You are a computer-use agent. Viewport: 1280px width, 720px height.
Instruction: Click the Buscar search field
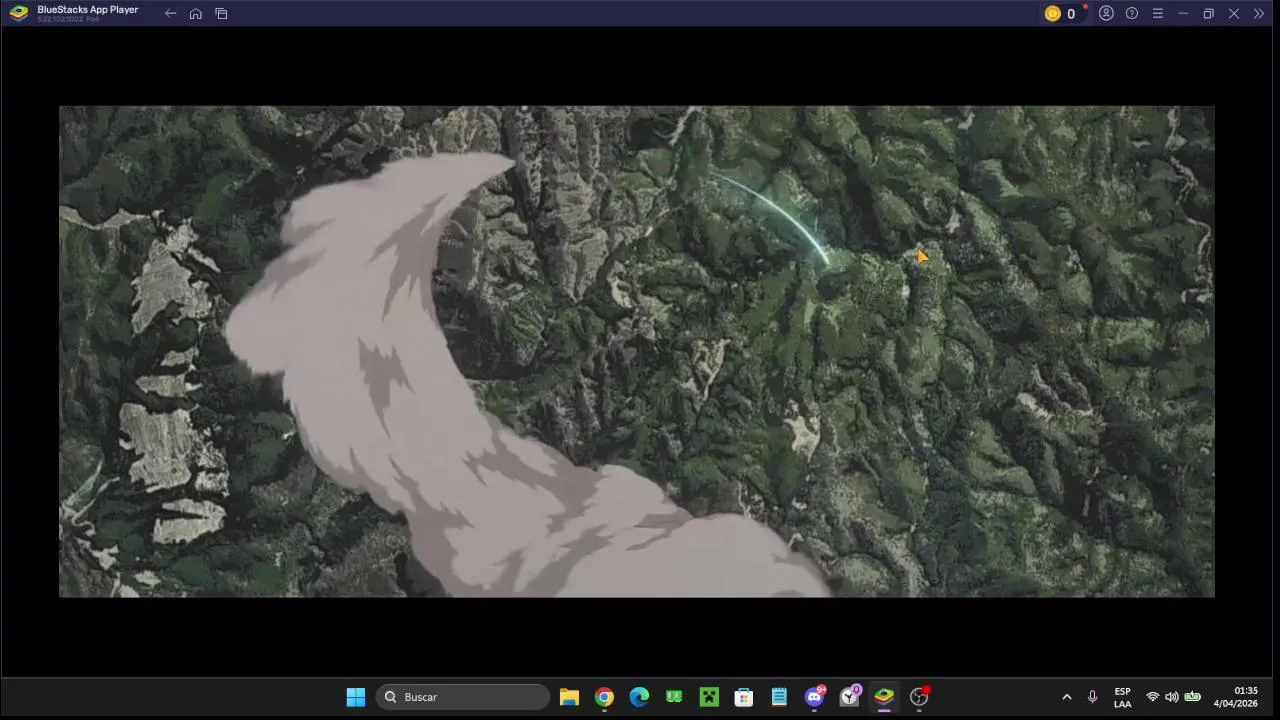click(463, 697)
